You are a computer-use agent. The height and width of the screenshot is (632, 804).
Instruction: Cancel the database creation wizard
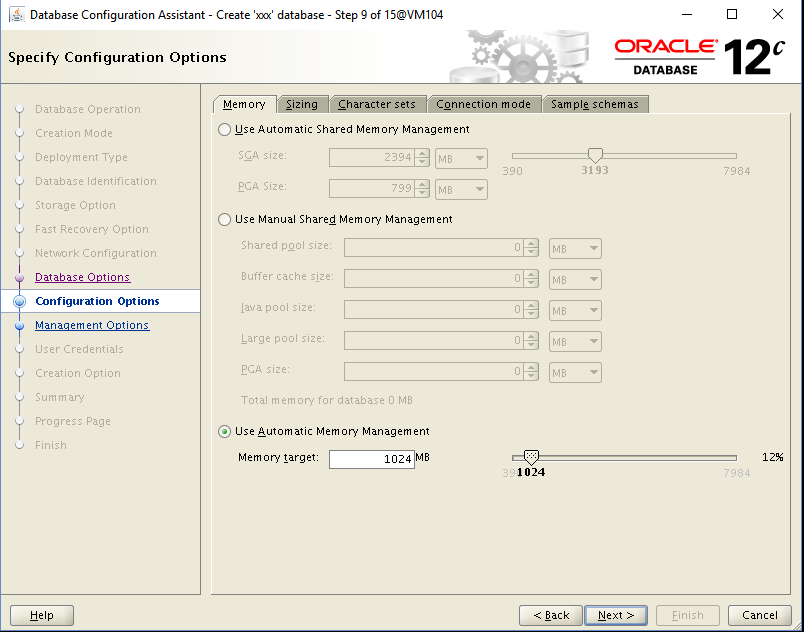pyautogui.click(x=760, y=615)
